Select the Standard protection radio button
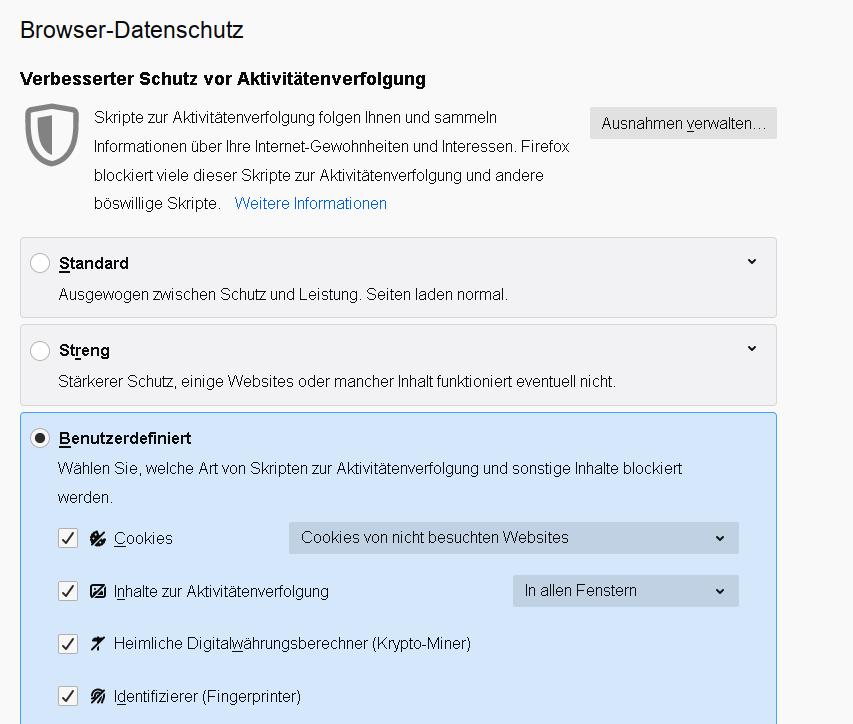Viewport: 853px width, 724px height. click(x=40, y=264)
